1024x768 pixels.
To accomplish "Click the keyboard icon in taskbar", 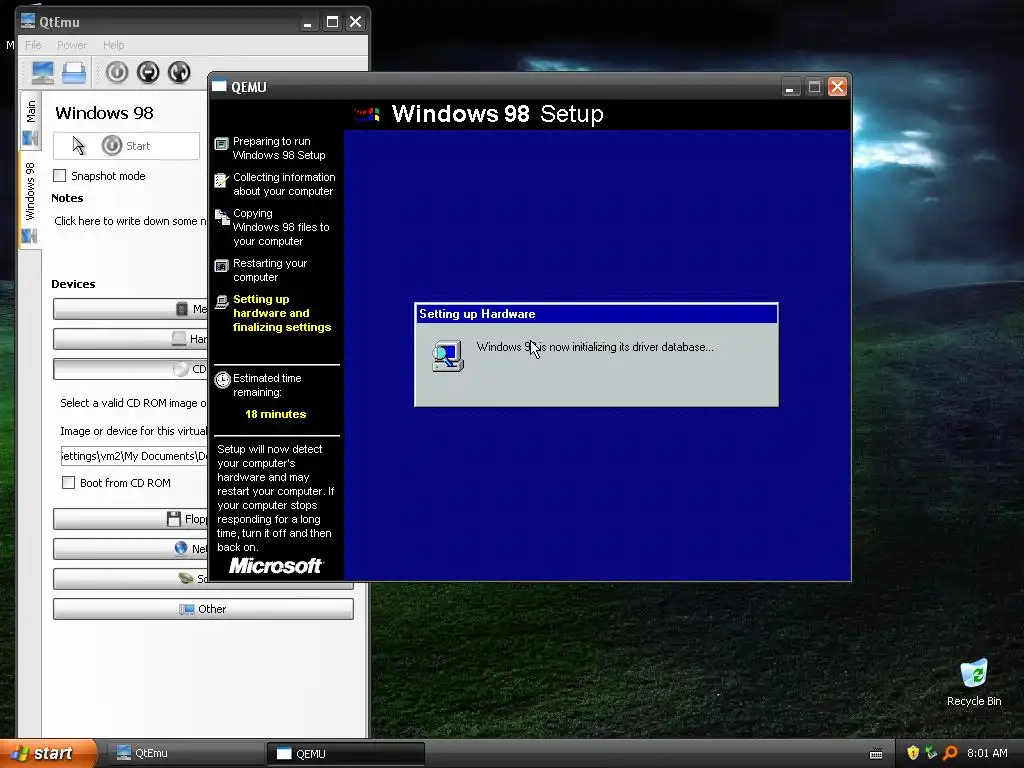I will click(x=876, y=754).
